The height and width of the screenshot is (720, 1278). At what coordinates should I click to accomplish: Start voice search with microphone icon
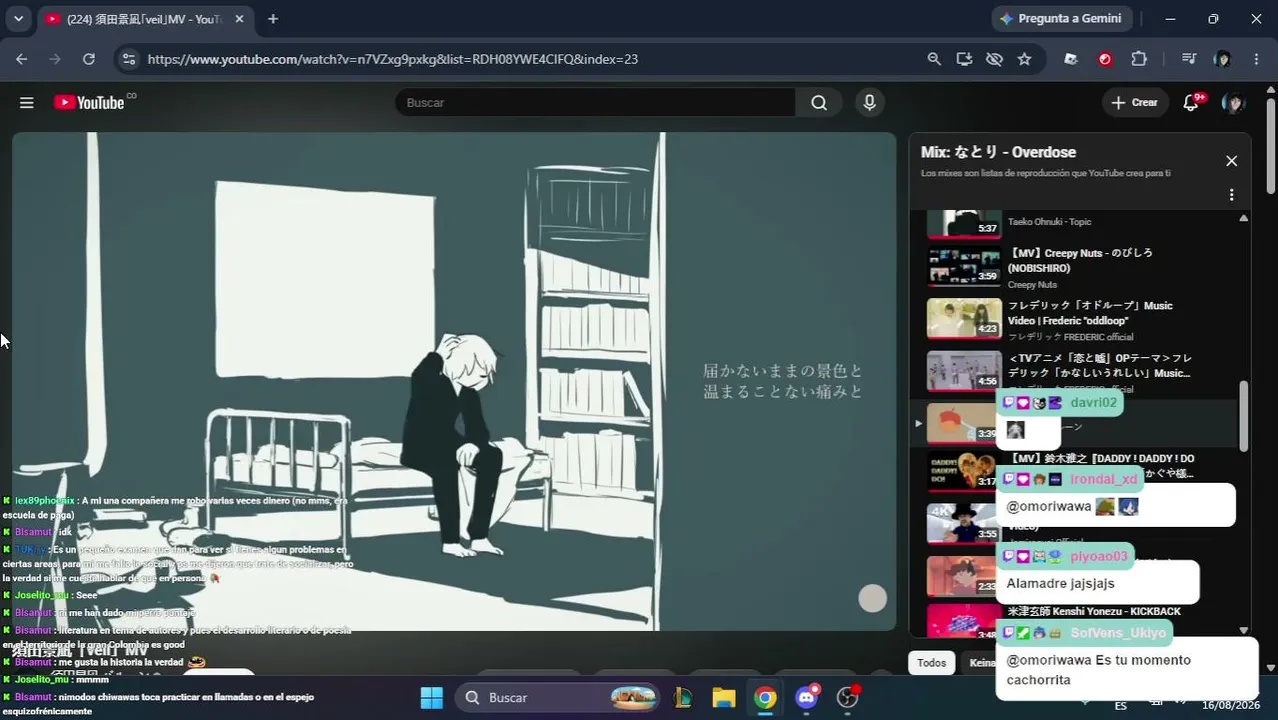coord(869,102)
